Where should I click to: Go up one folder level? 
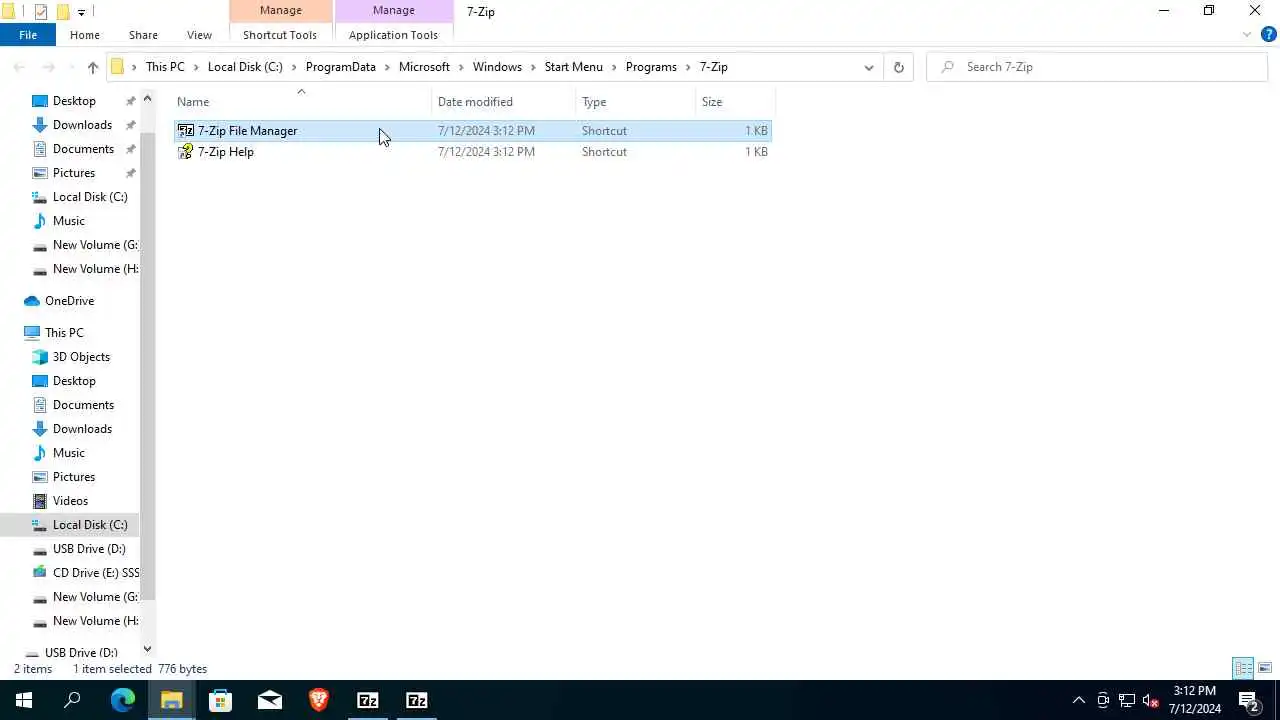point(92,67)
